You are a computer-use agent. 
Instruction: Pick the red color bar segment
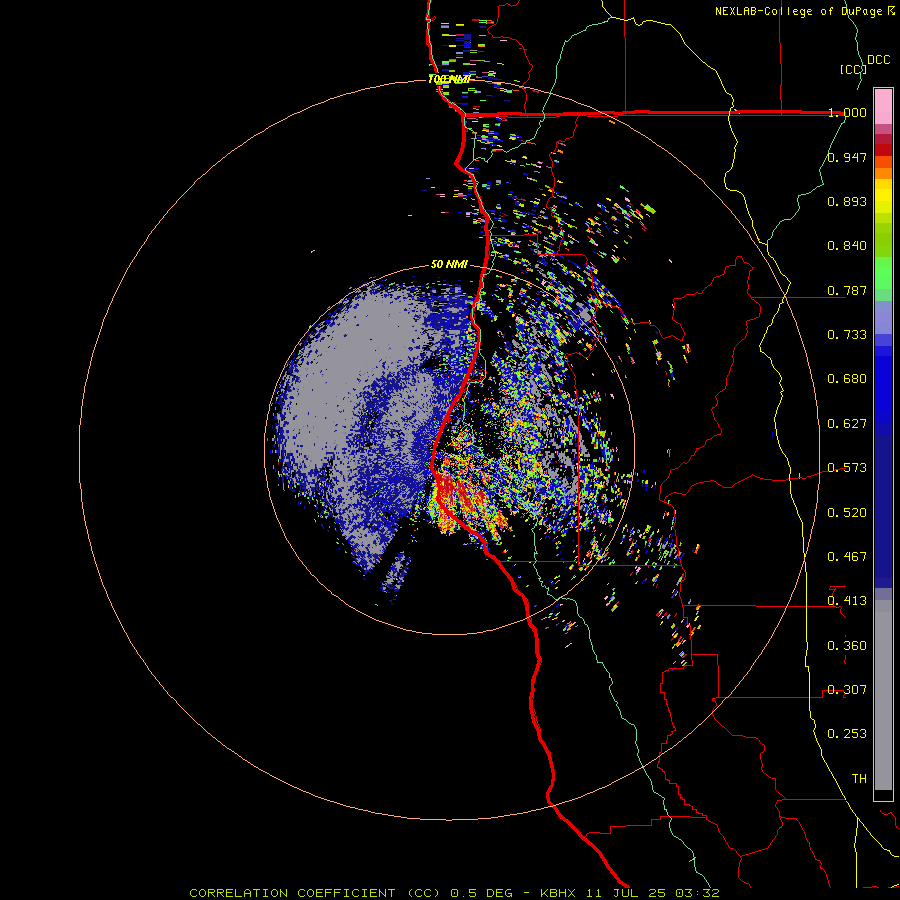883,150
